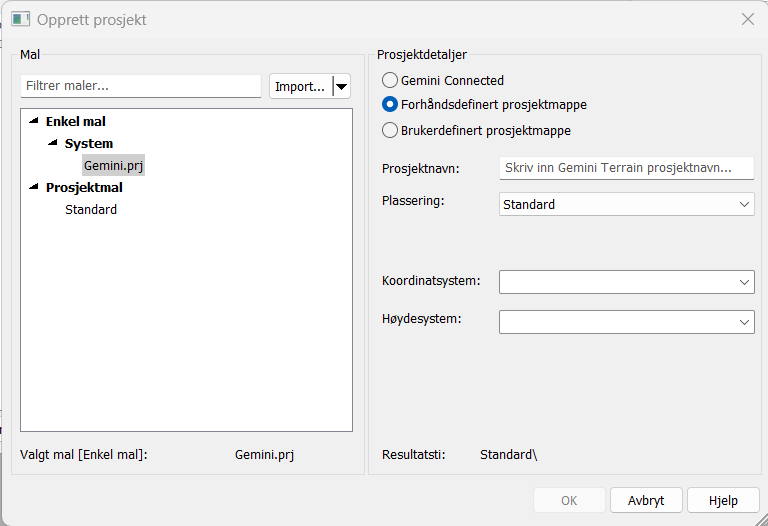Focus the Filtrer maler search field

point(140,87)
